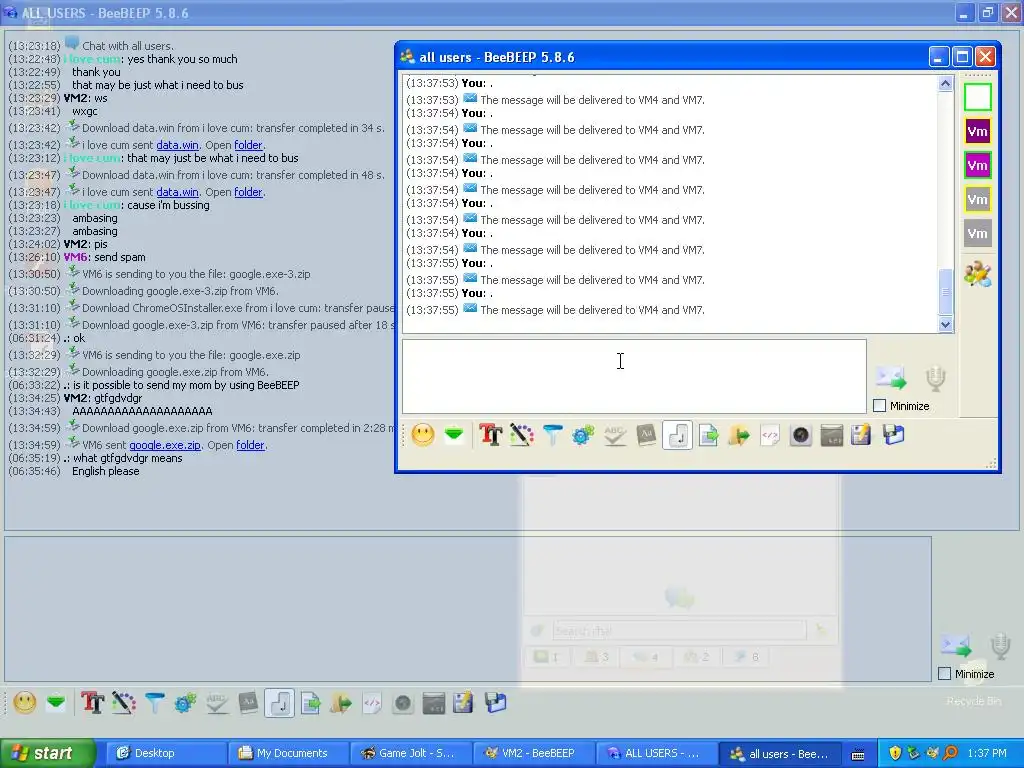This screenshot has height=768, width=1024.
Task: Click TT font icon in background window toolbar
Action: point(93,703)
